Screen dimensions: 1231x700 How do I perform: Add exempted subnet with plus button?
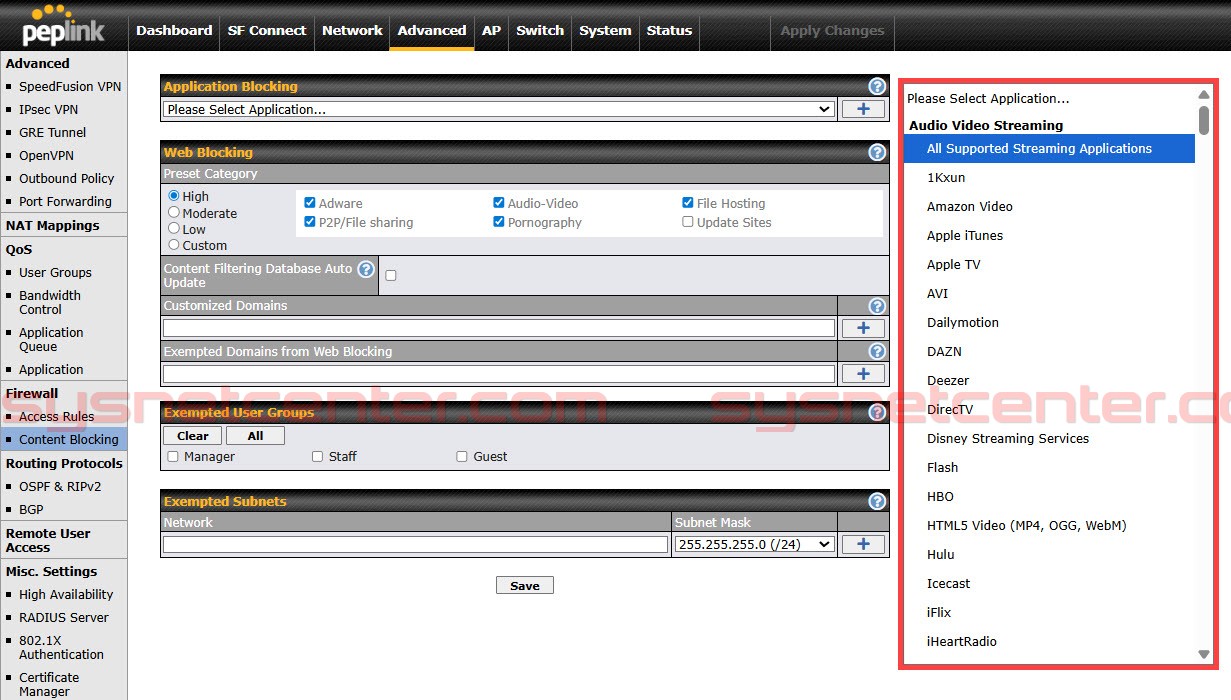point(863,544)
